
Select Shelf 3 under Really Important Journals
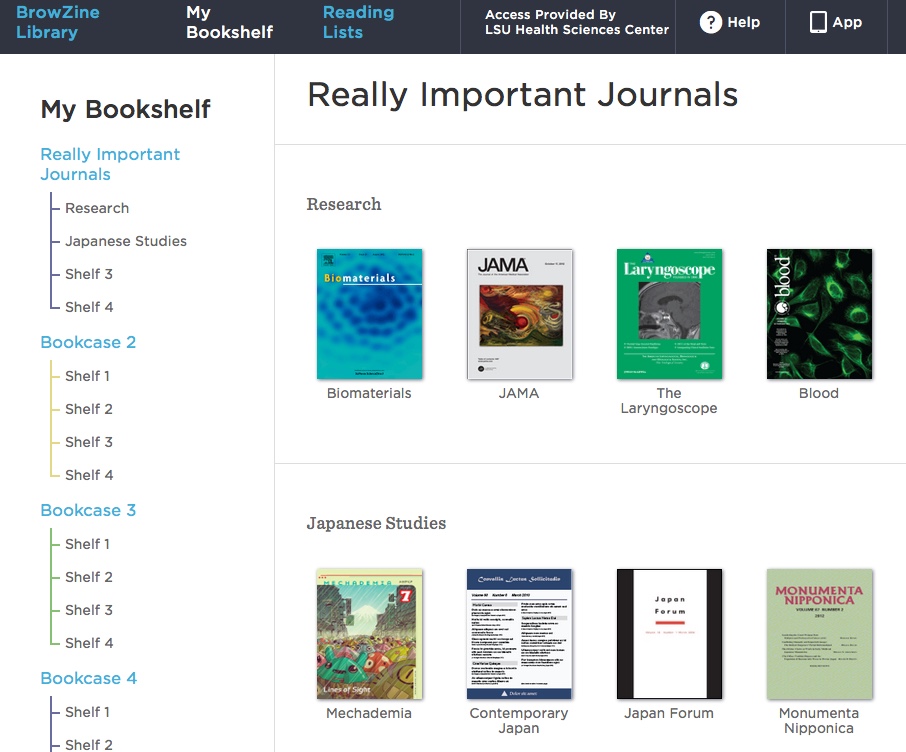coord(89,274)
